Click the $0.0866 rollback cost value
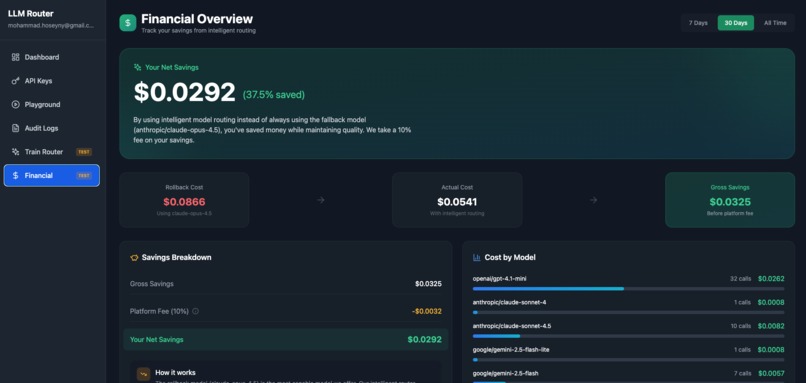The width and height of the screenshot is (806, 383). 184,202
